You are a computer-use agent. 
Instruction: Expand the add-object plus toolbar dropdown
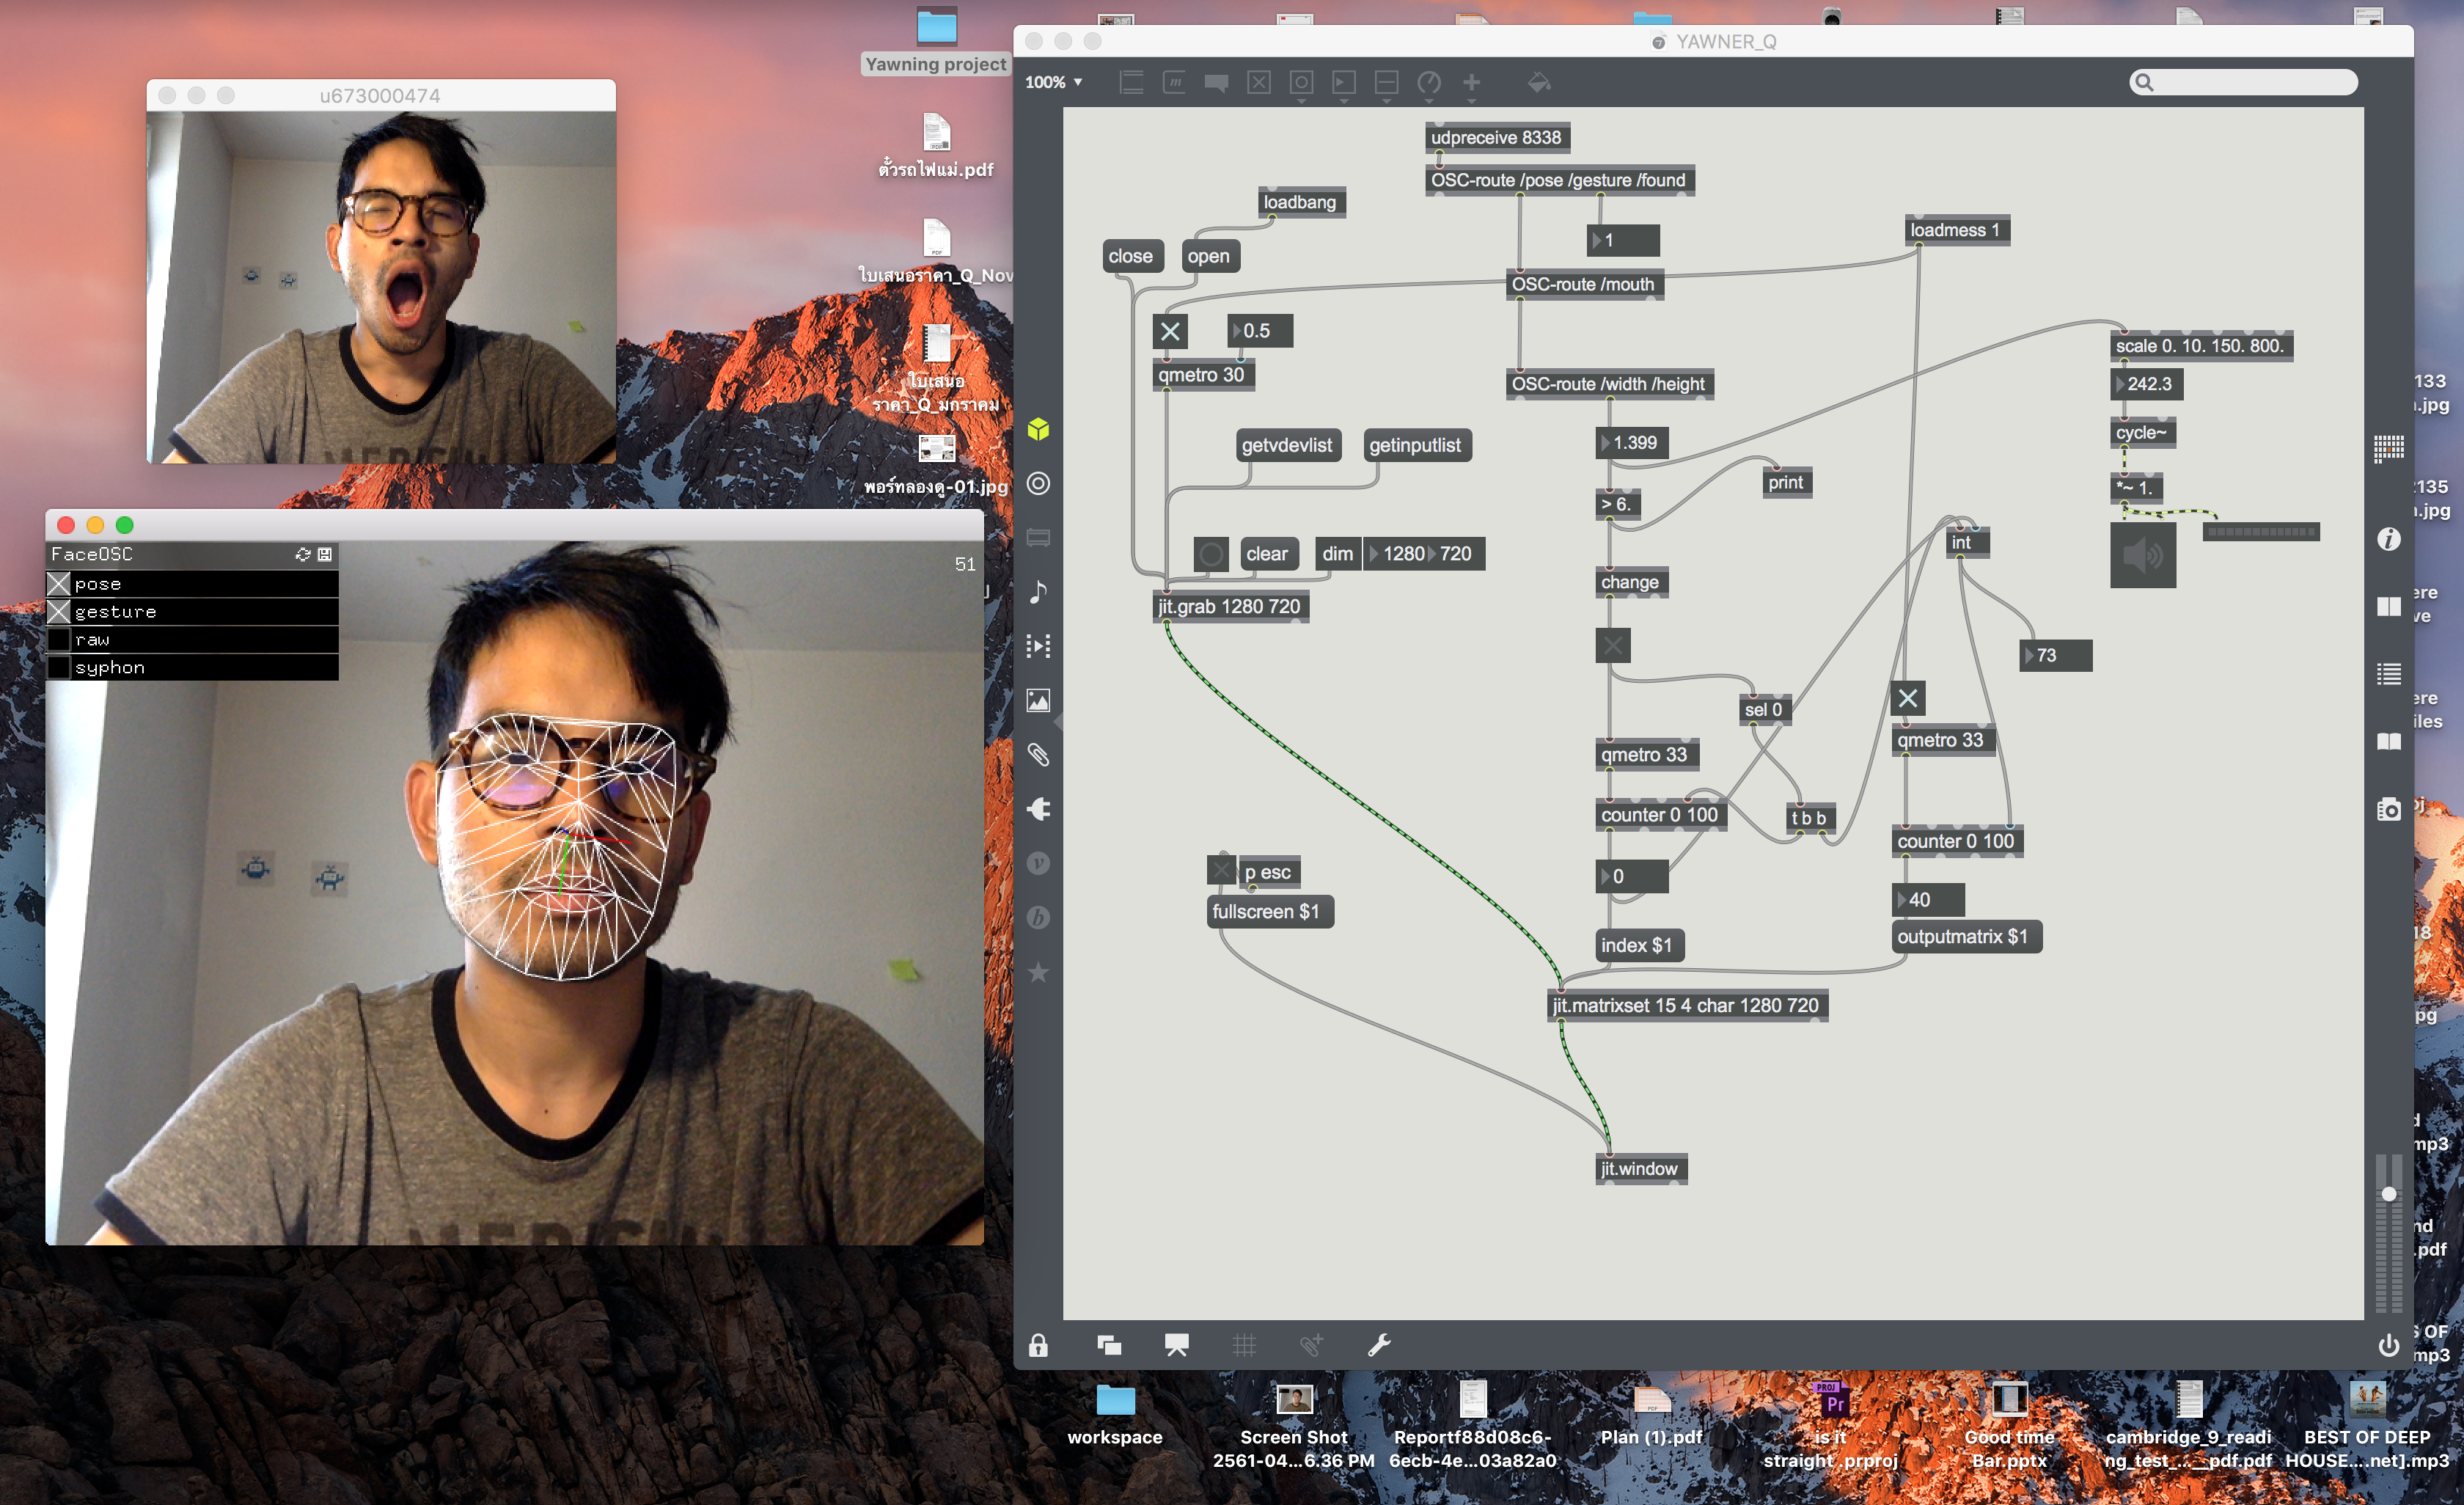pyautogui.click(x=1471, y=84)
